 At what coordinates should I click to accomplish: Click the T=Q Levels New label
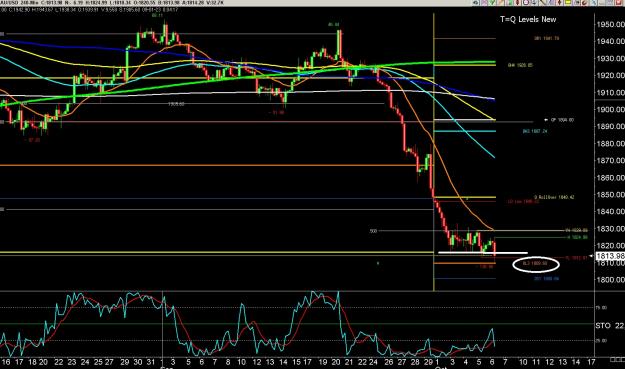tap(528, 19)
